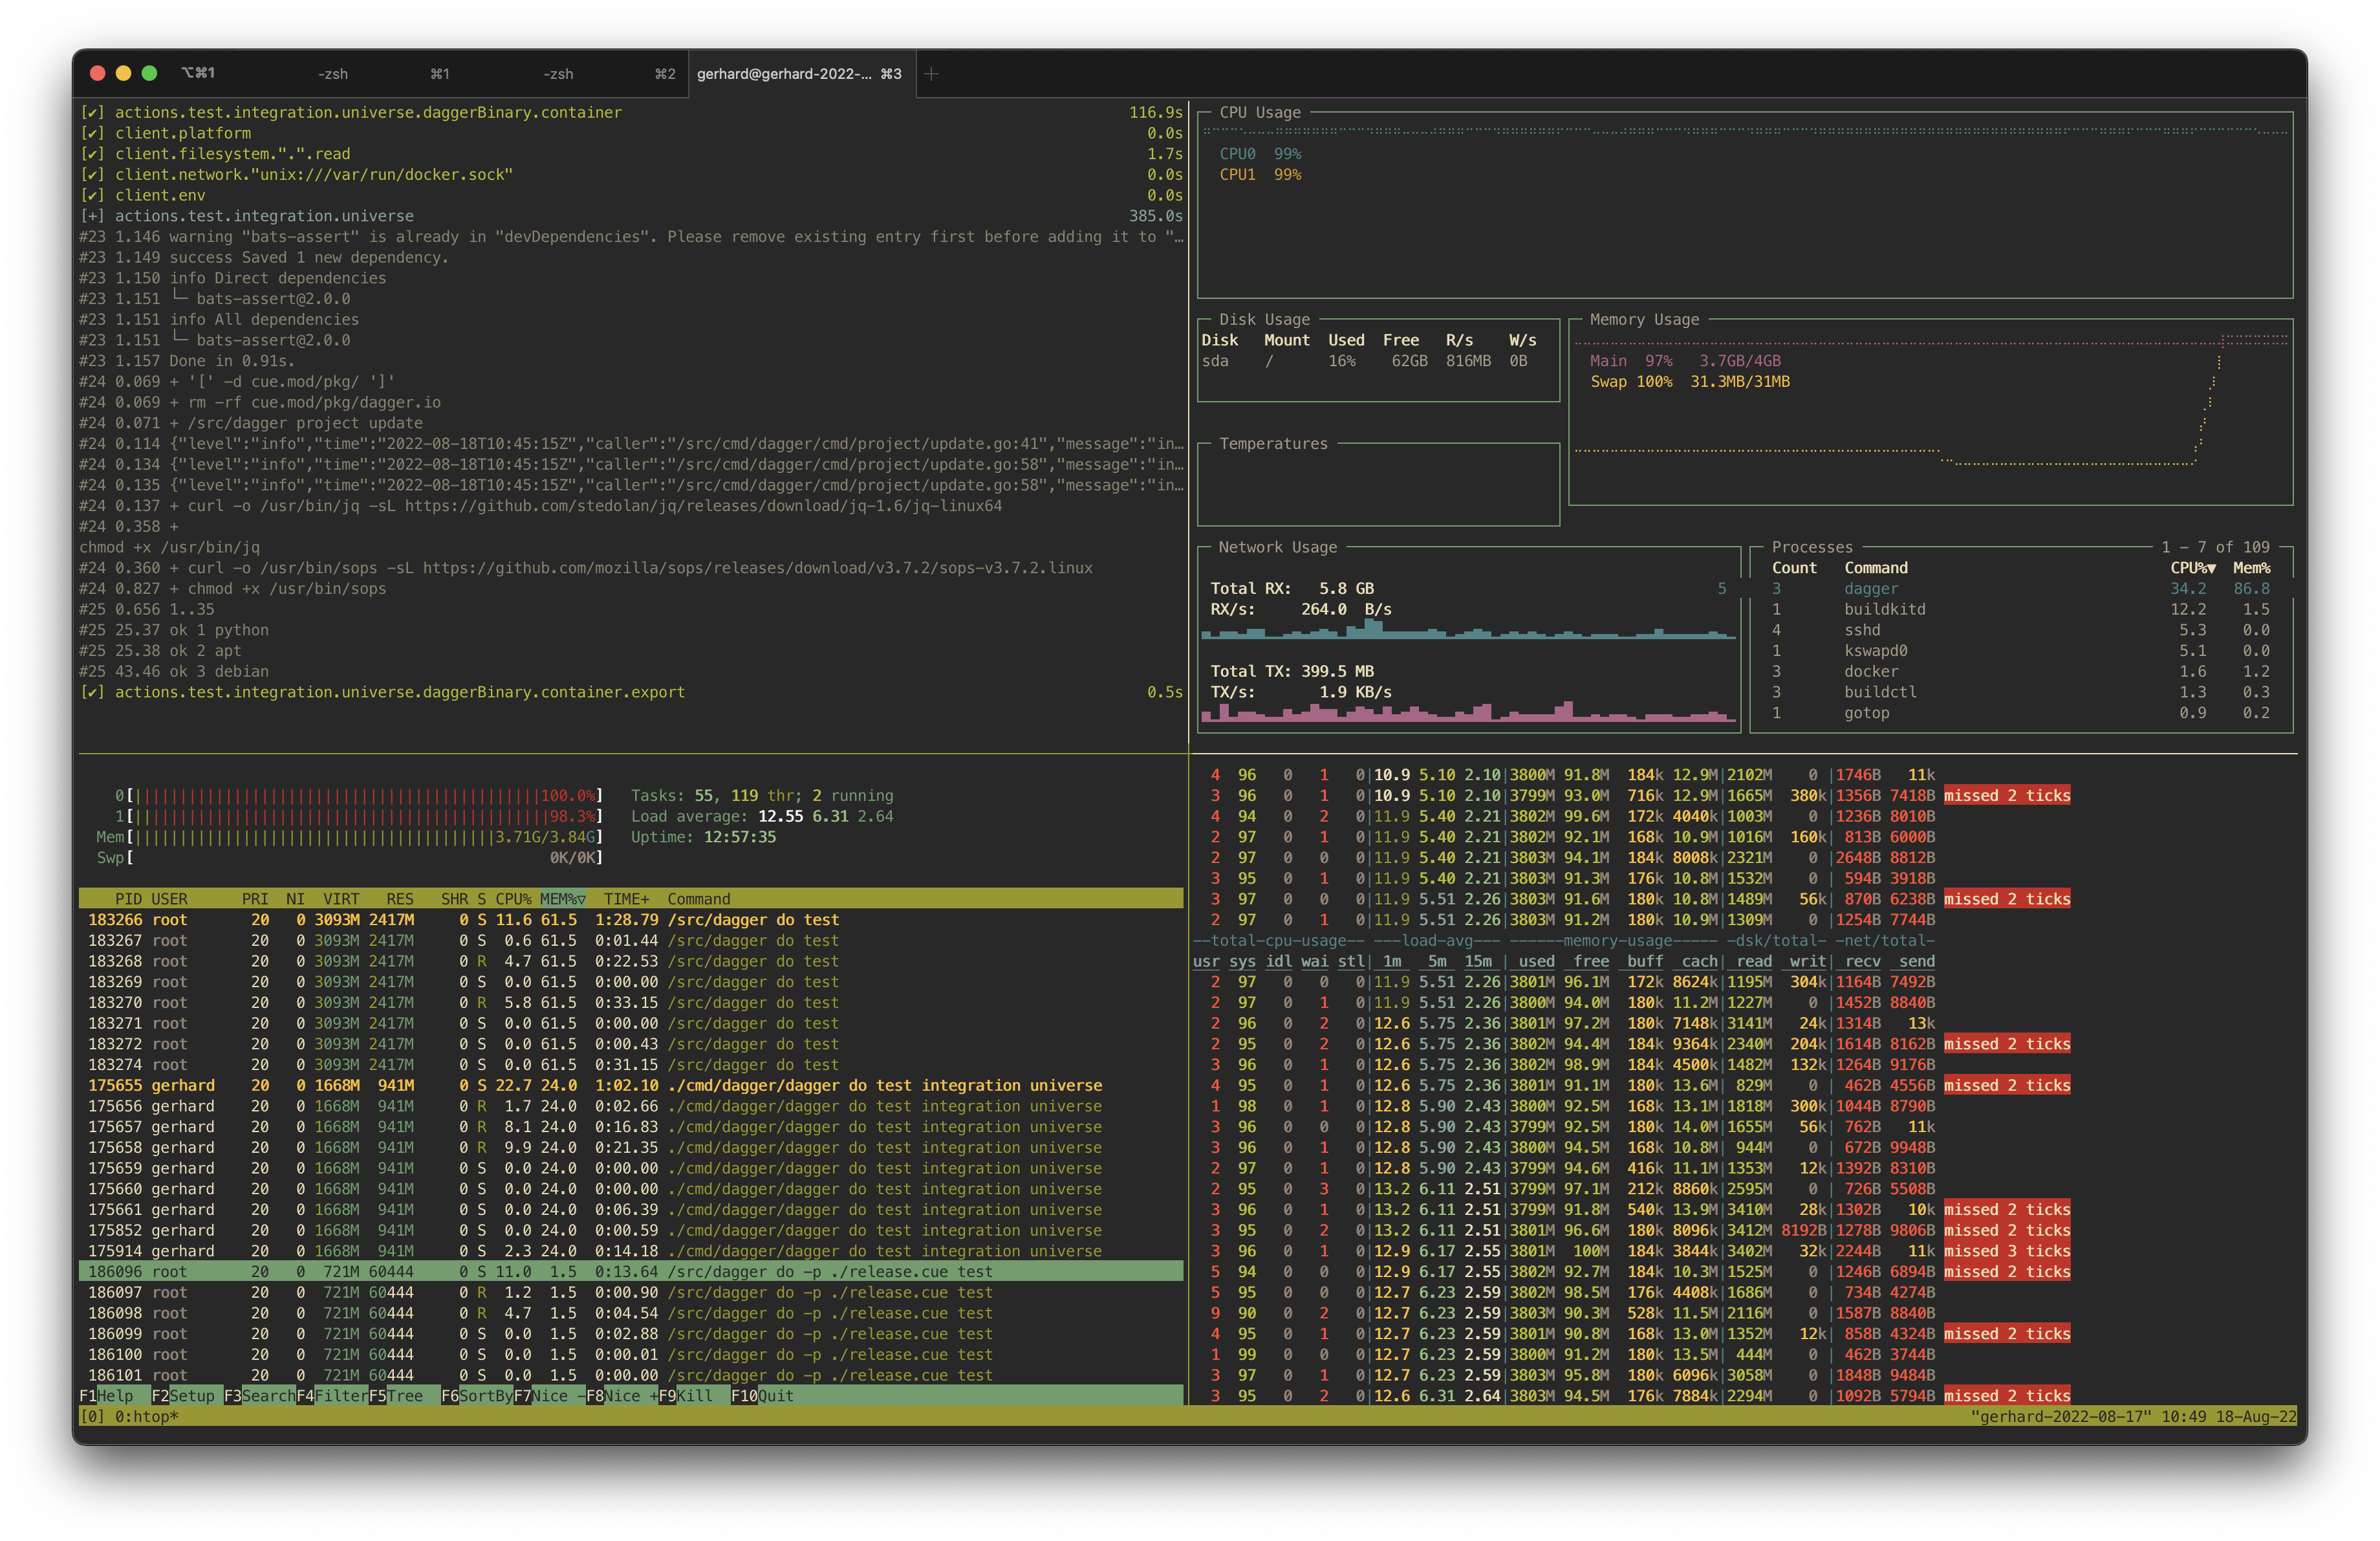Screen dimensions: 2380x1541
Task: Sort gotop processes by CPU% header
Action: pyautogui.click(x=2193, y=567)
